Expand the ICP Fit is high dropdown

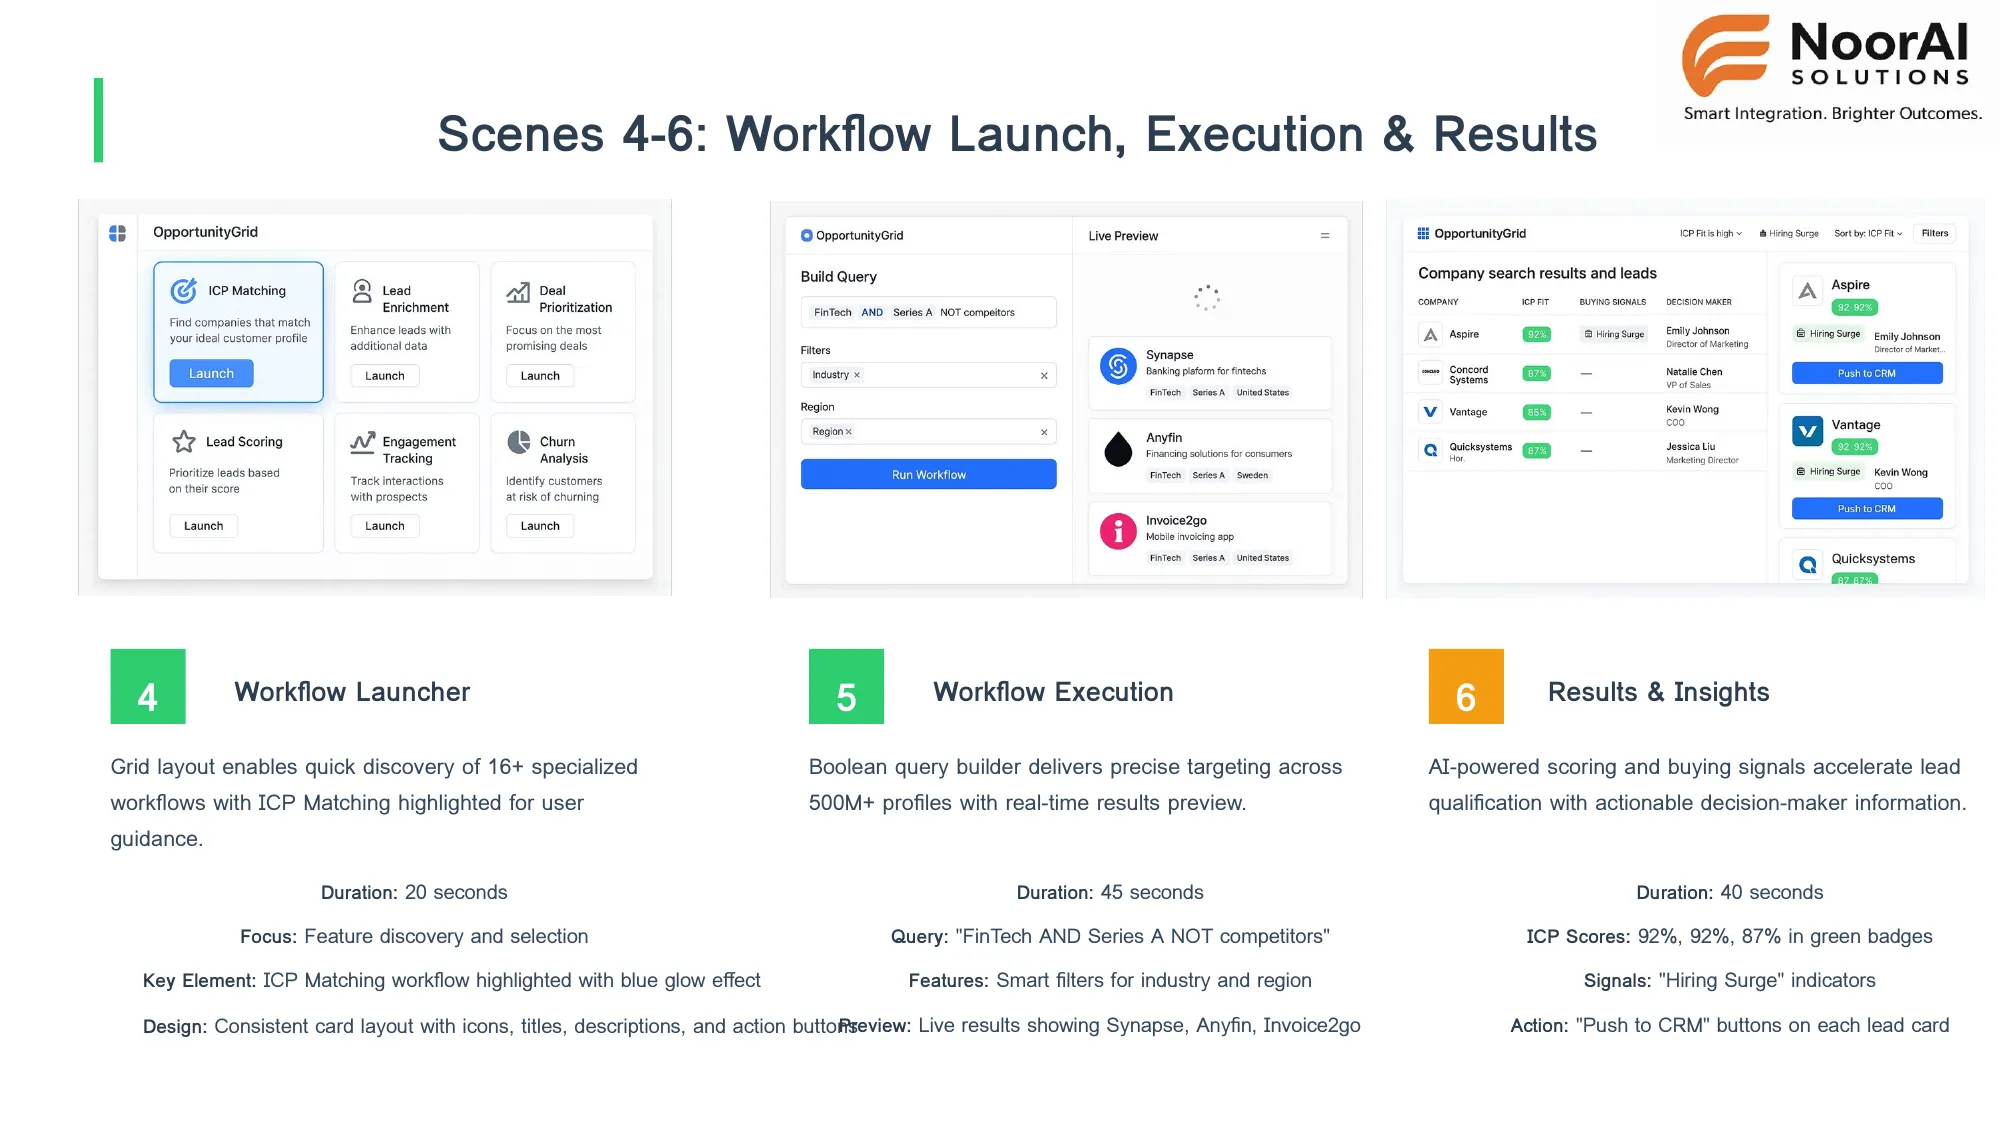click(1710, 234)
